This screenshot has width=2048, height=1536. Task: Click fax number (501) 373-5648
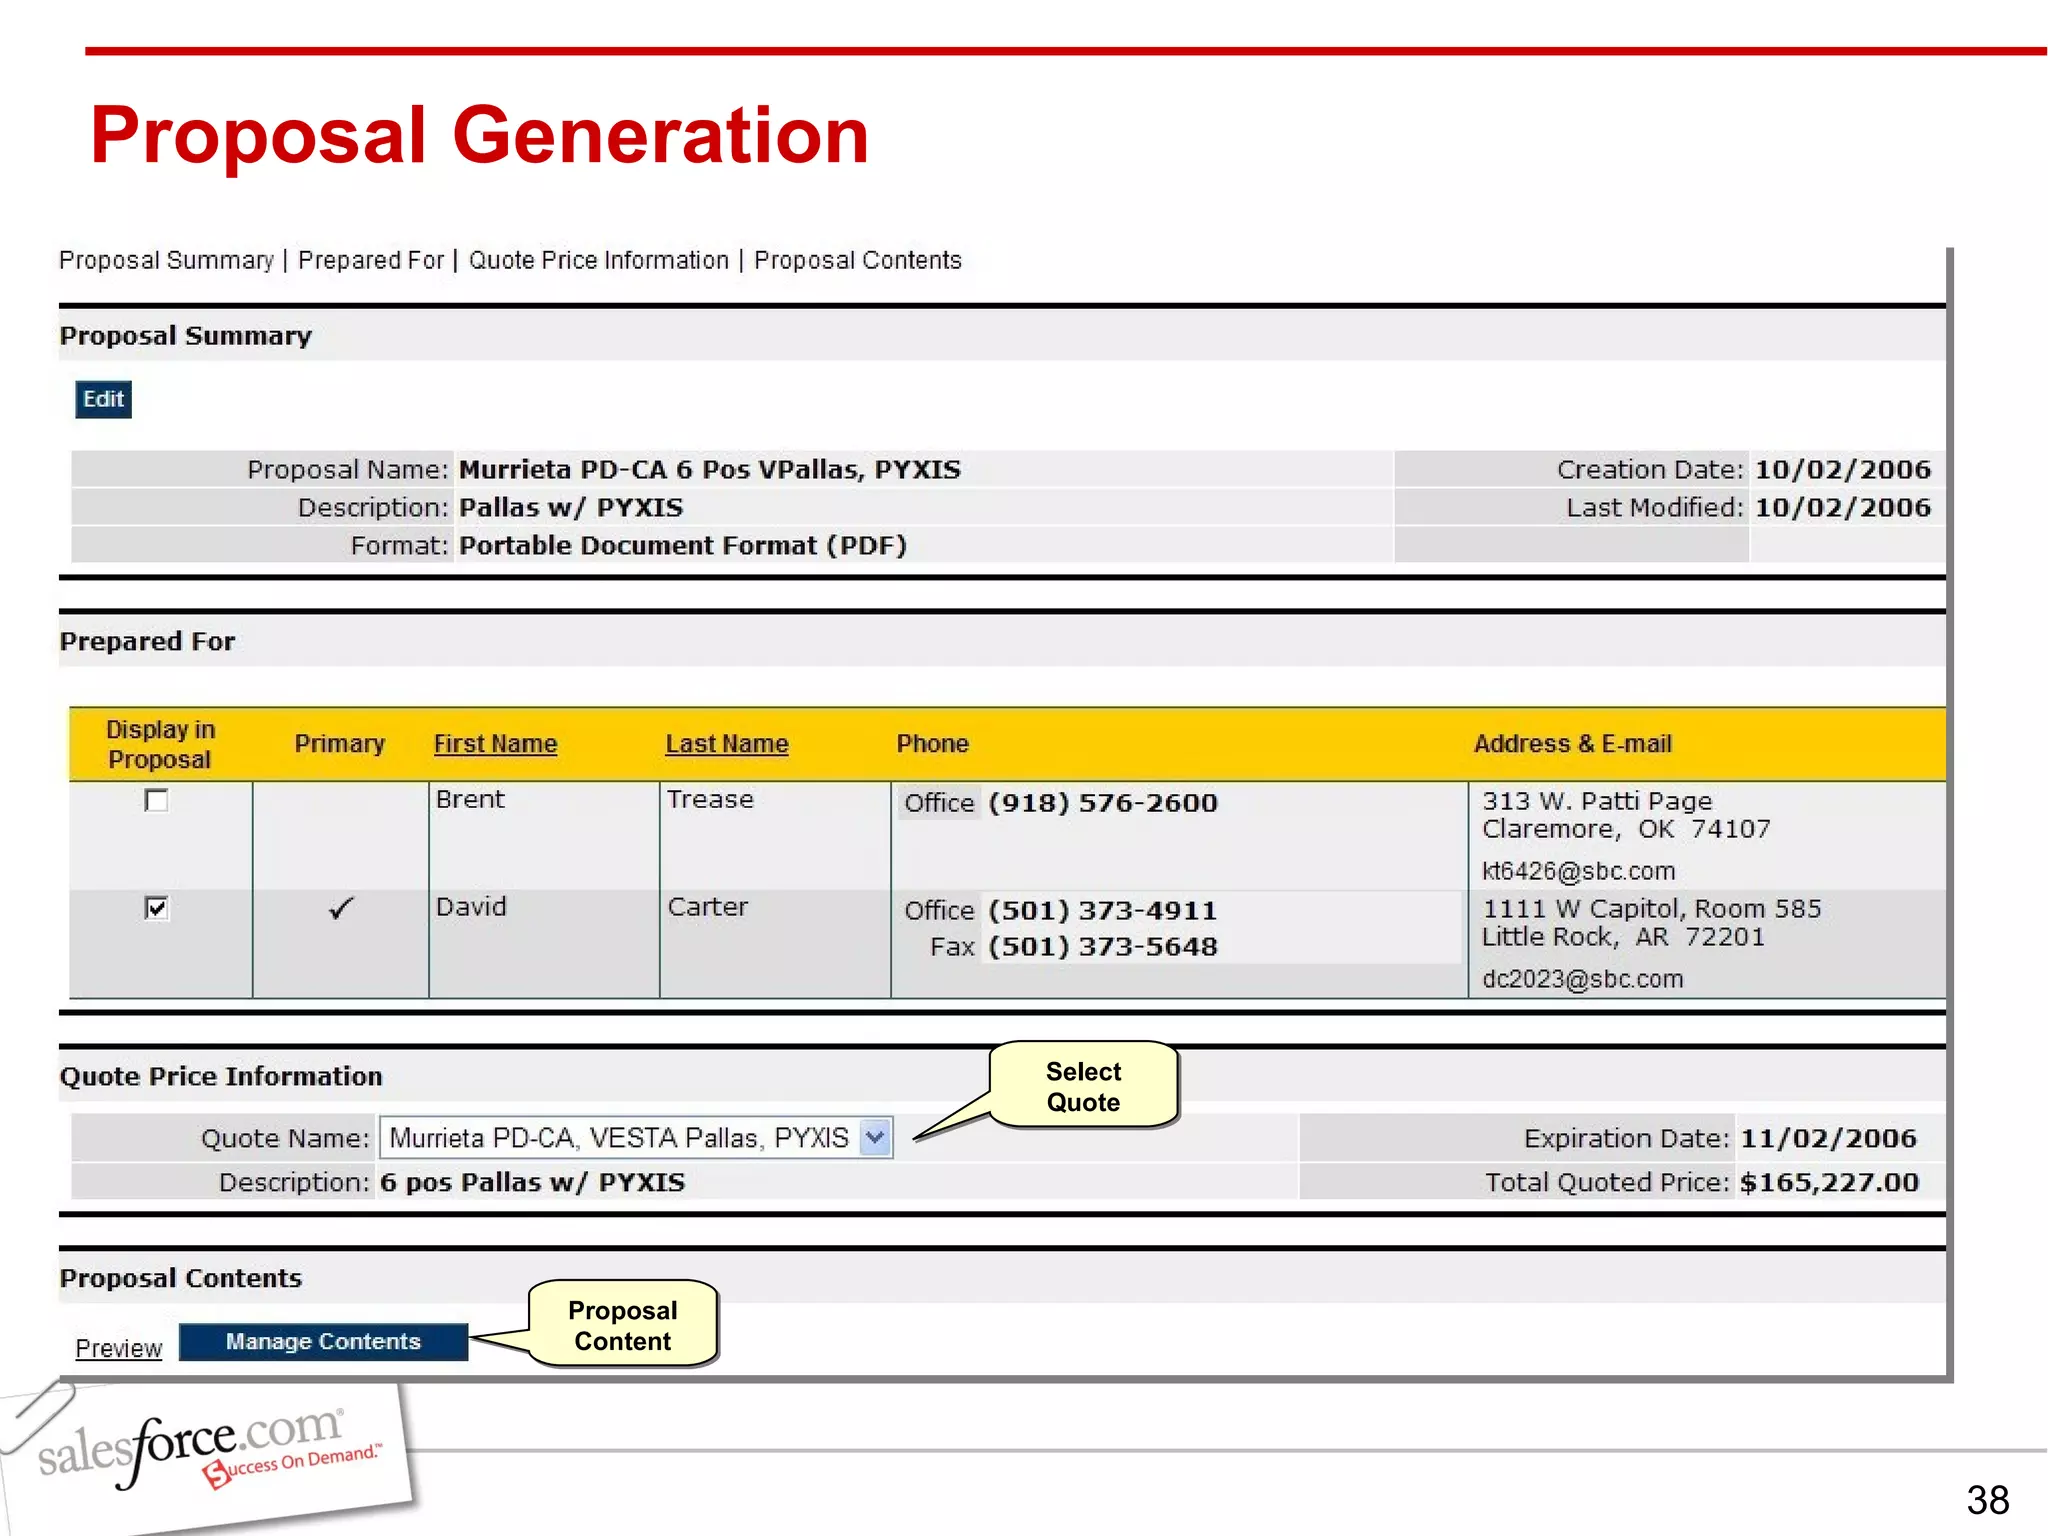(x=1103, y=947)
